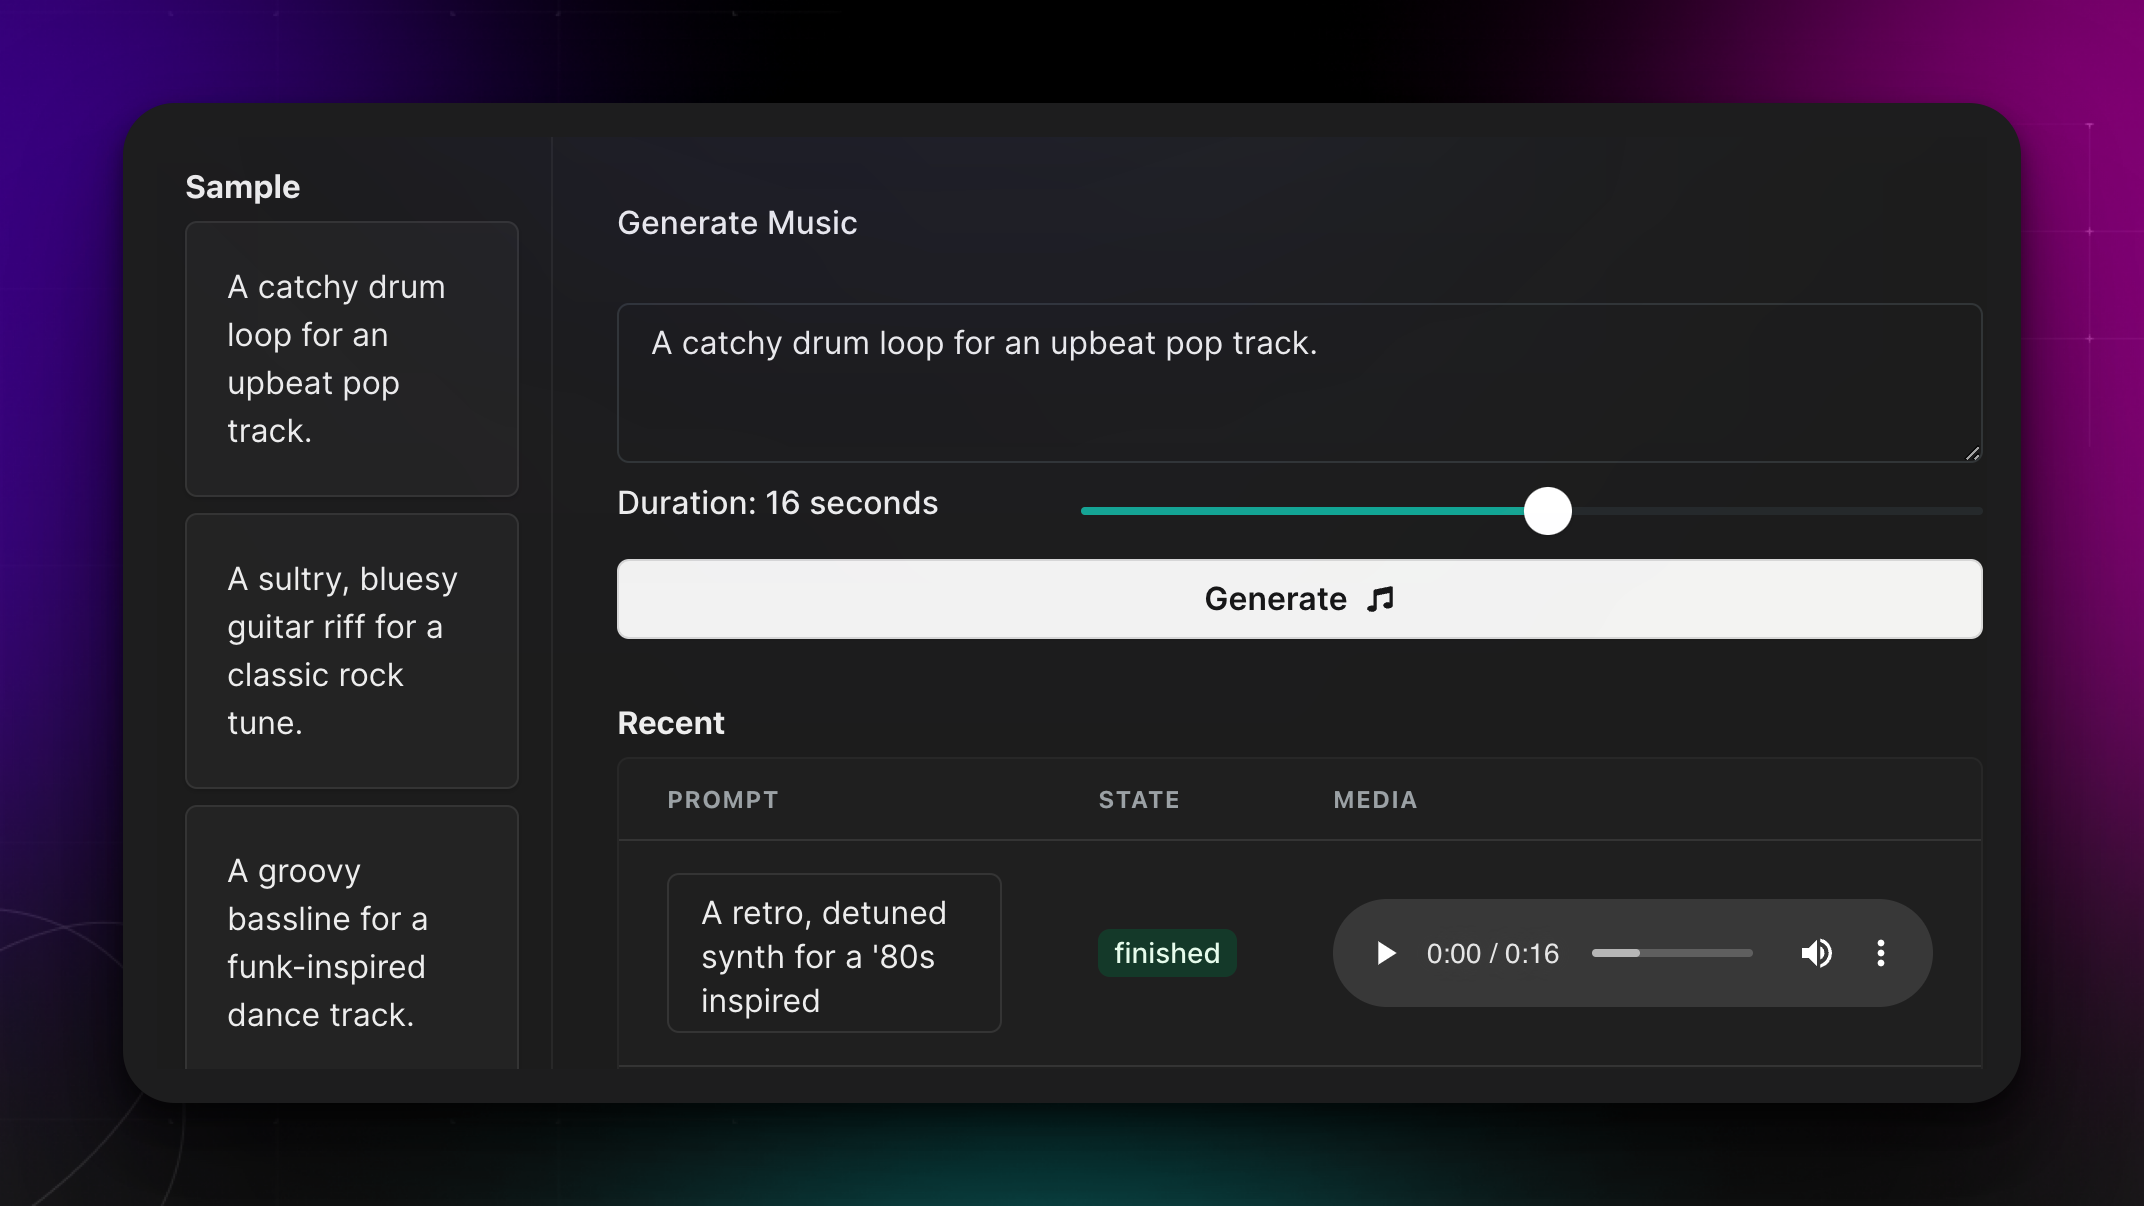The height and width of the screenshot is (1206, 2144).
Task: Click the finished state badge
Action: pyautogui.click(x=1167, y=953)
